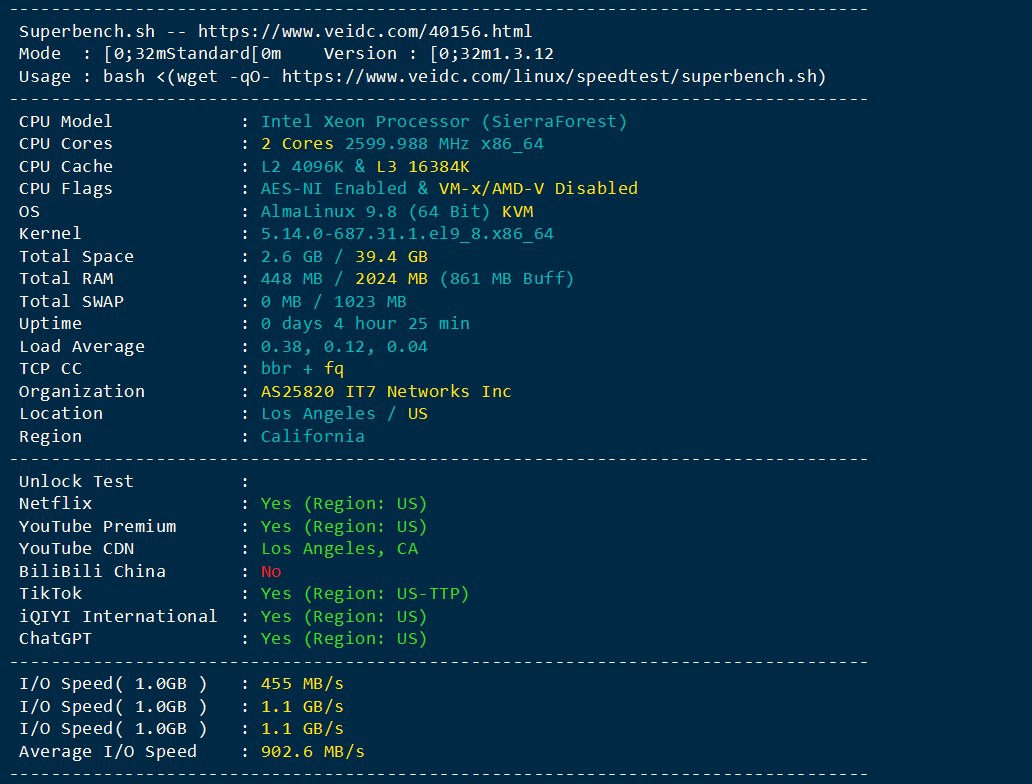Image resolution: width=1032 pixels, height=784 pixels.
Task: Click the red BiliBili China 'No'
Action: point(271,571)
